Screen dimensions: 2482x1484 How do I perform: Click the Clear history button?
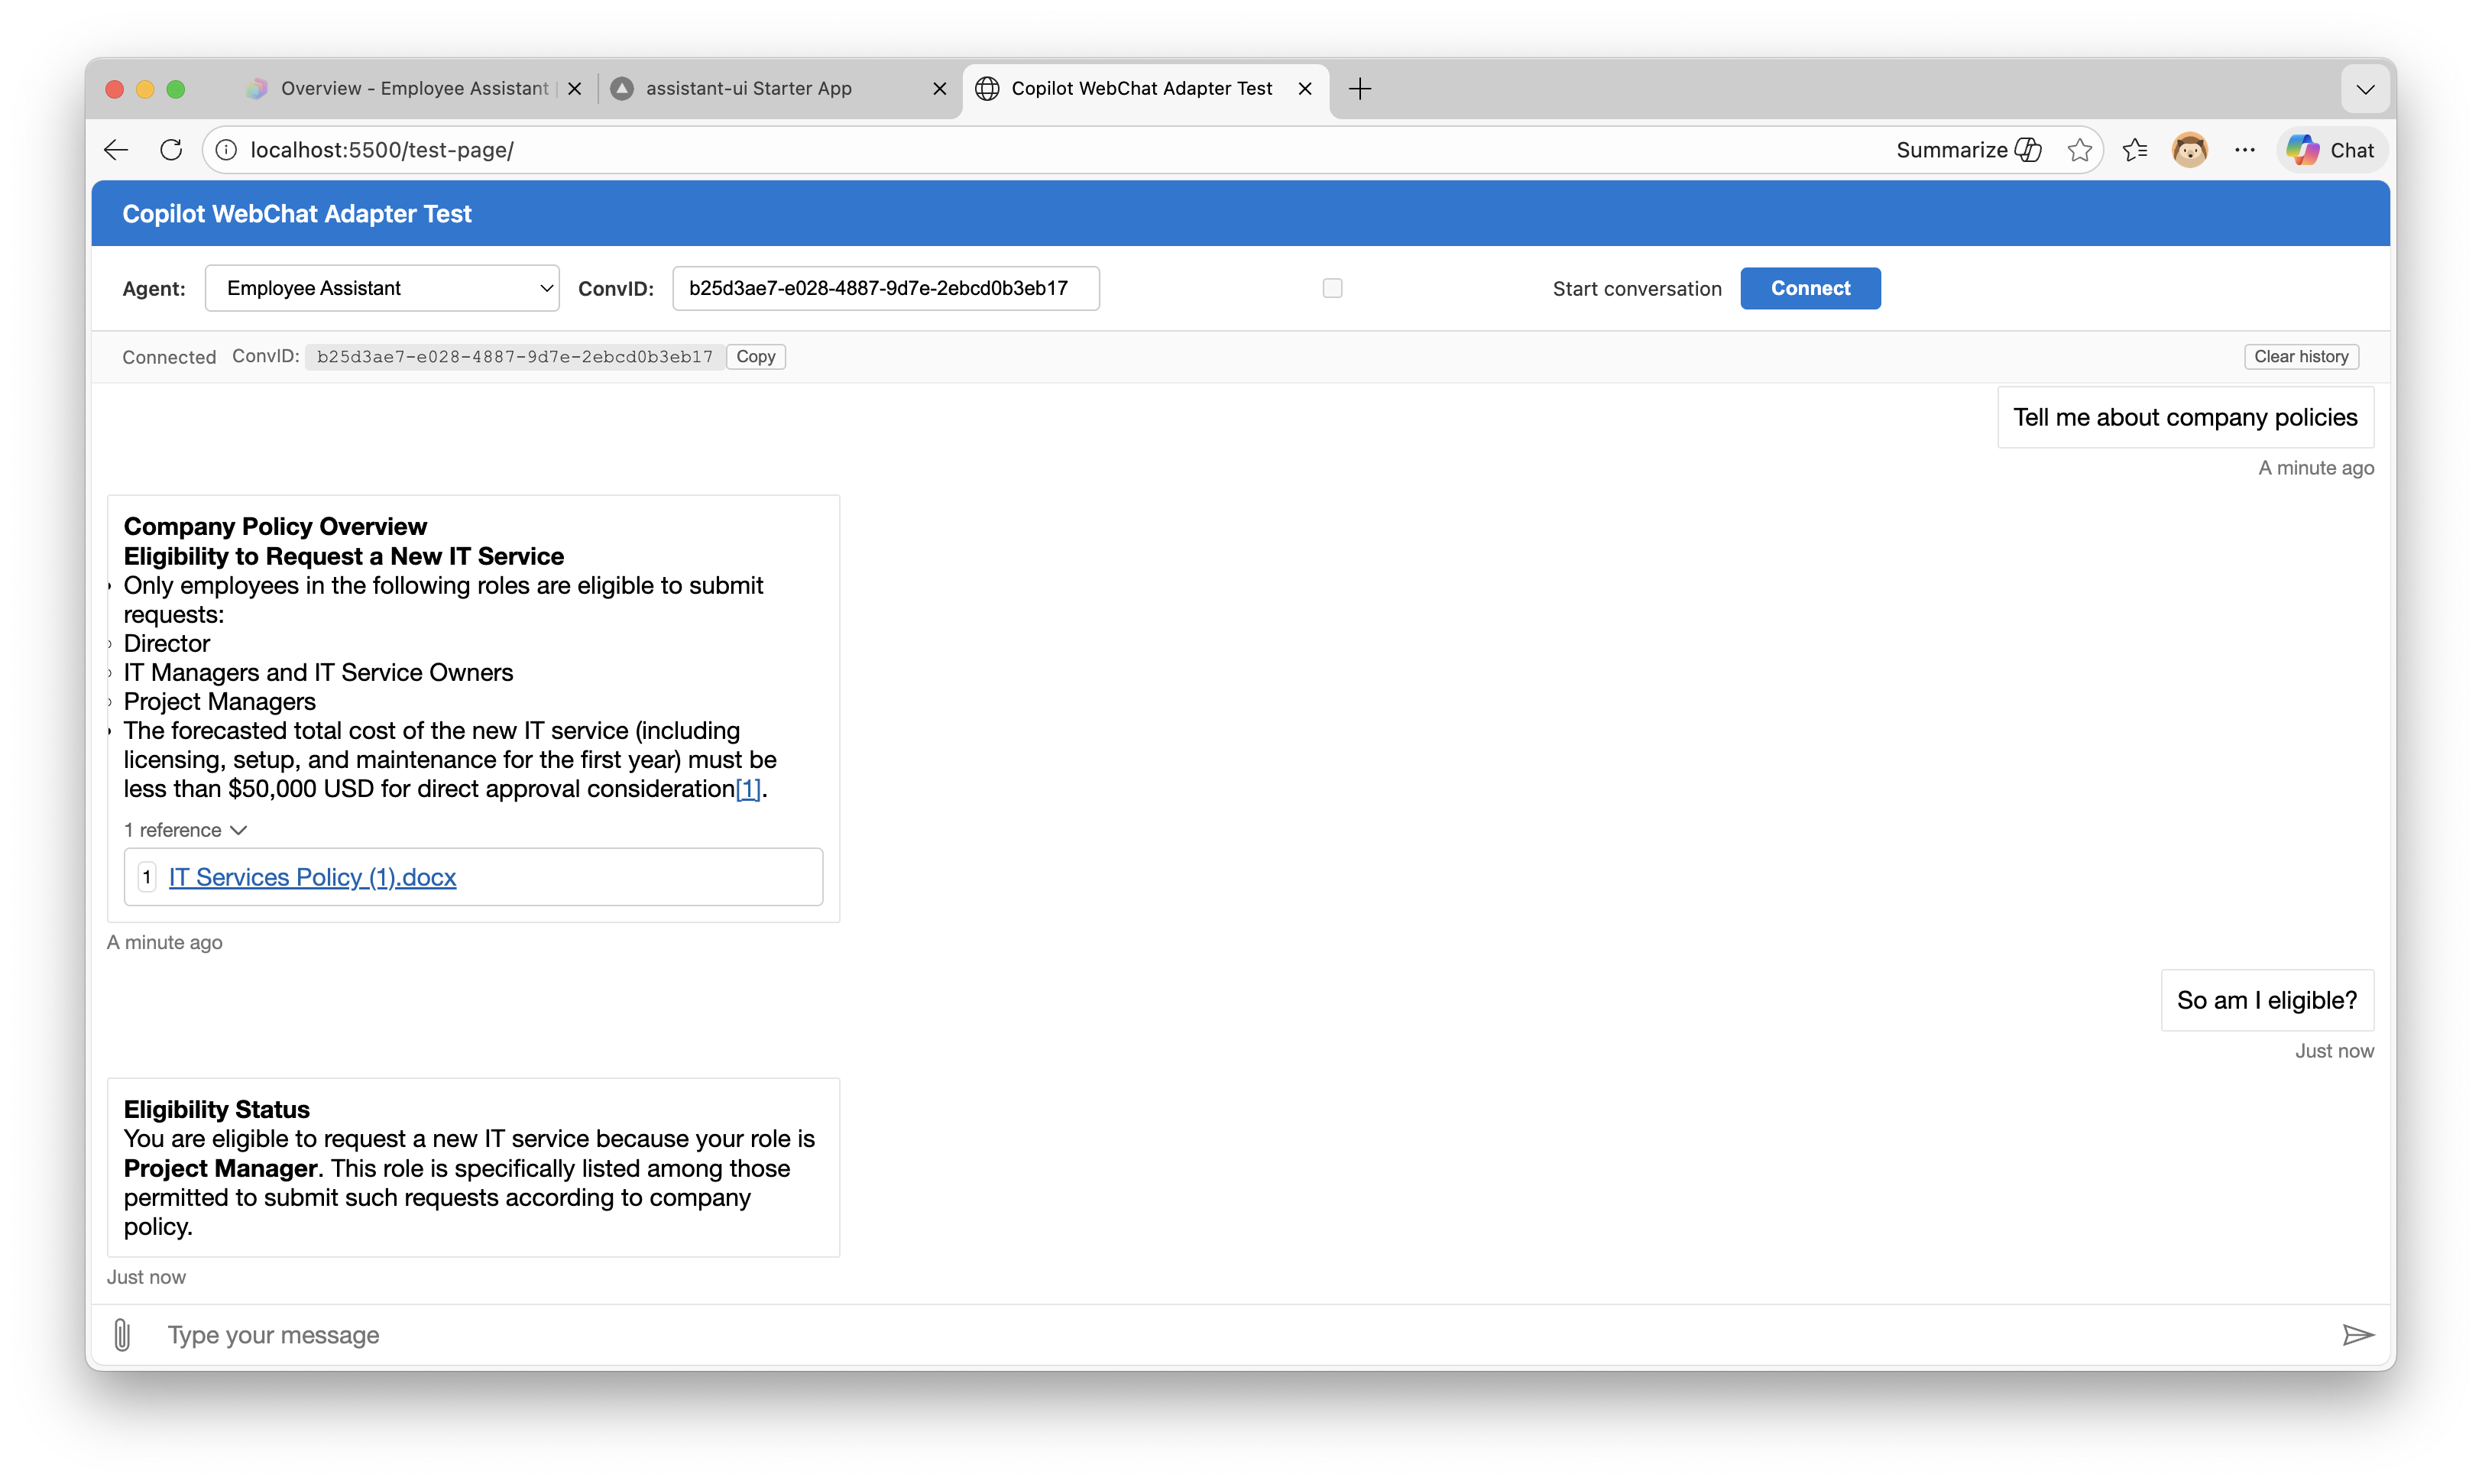coord(2300,357)
